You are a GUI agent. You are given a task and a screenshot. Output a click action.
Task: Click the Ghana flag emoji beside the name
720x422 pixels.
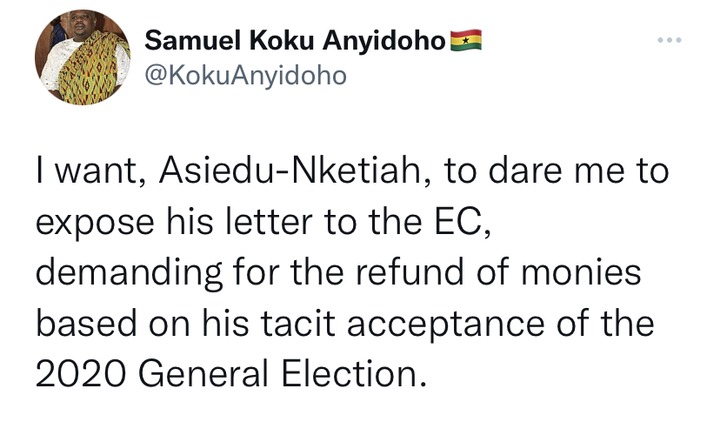(x=468, y=41)
